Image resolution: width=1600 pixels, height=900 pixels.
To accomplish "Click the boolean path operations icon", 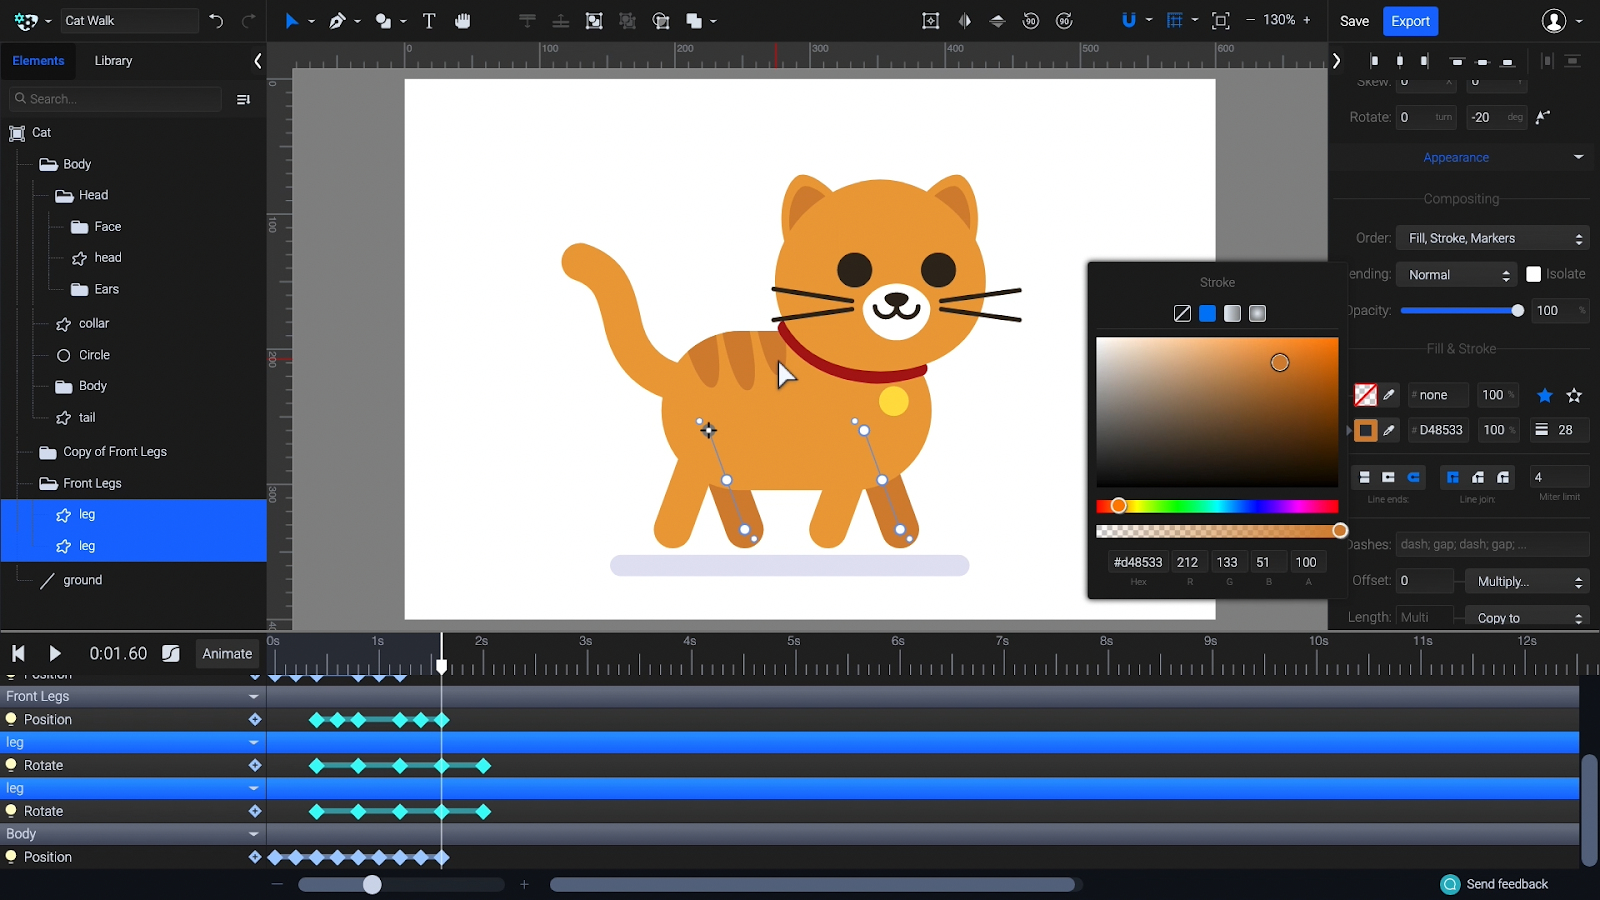I will [694, 21].
